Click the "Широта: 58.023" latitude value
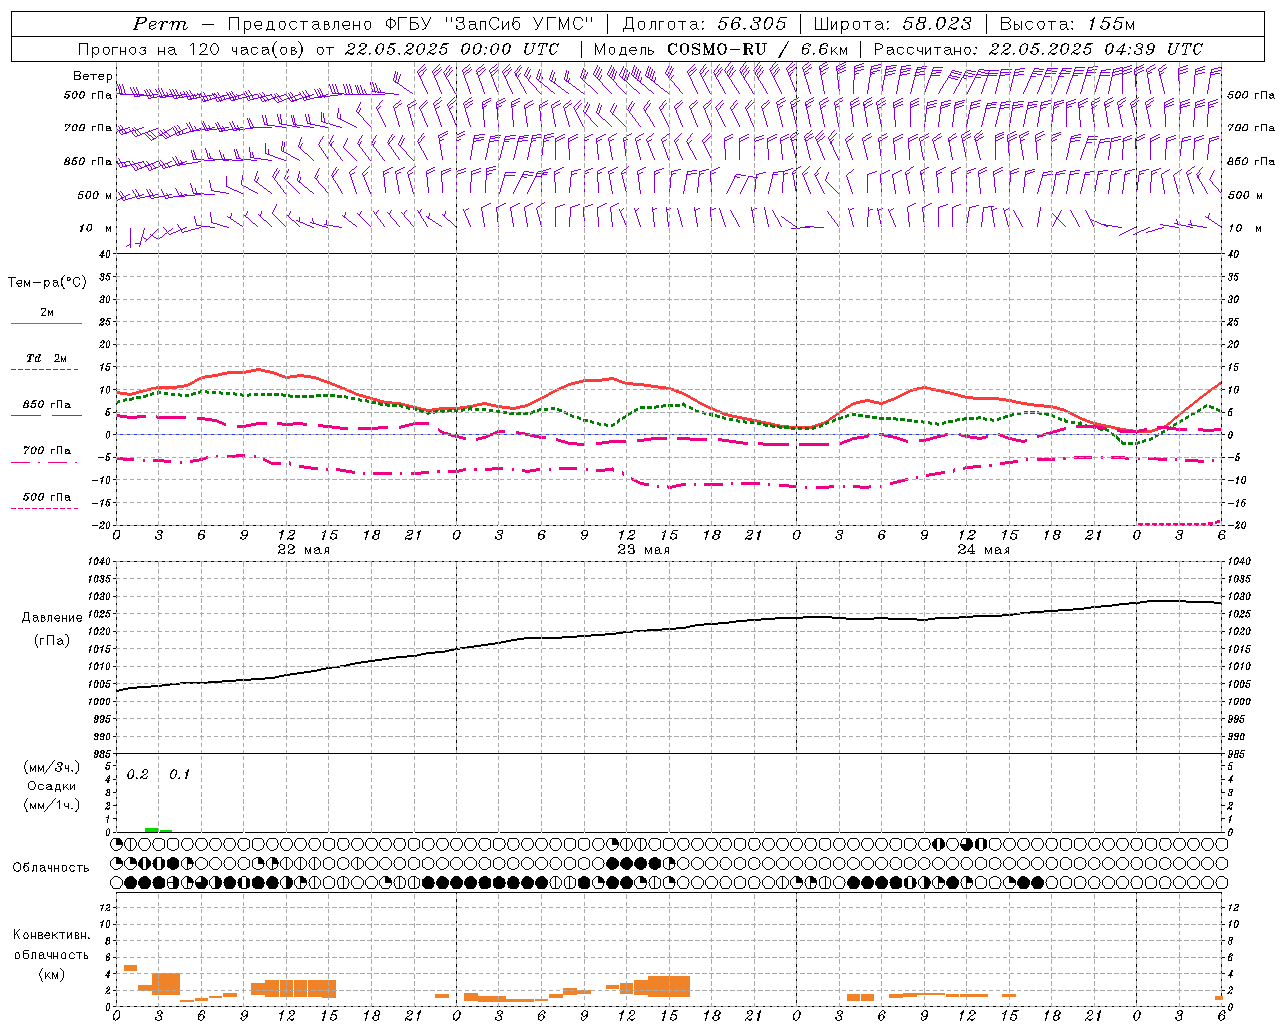 pos(892,24)
